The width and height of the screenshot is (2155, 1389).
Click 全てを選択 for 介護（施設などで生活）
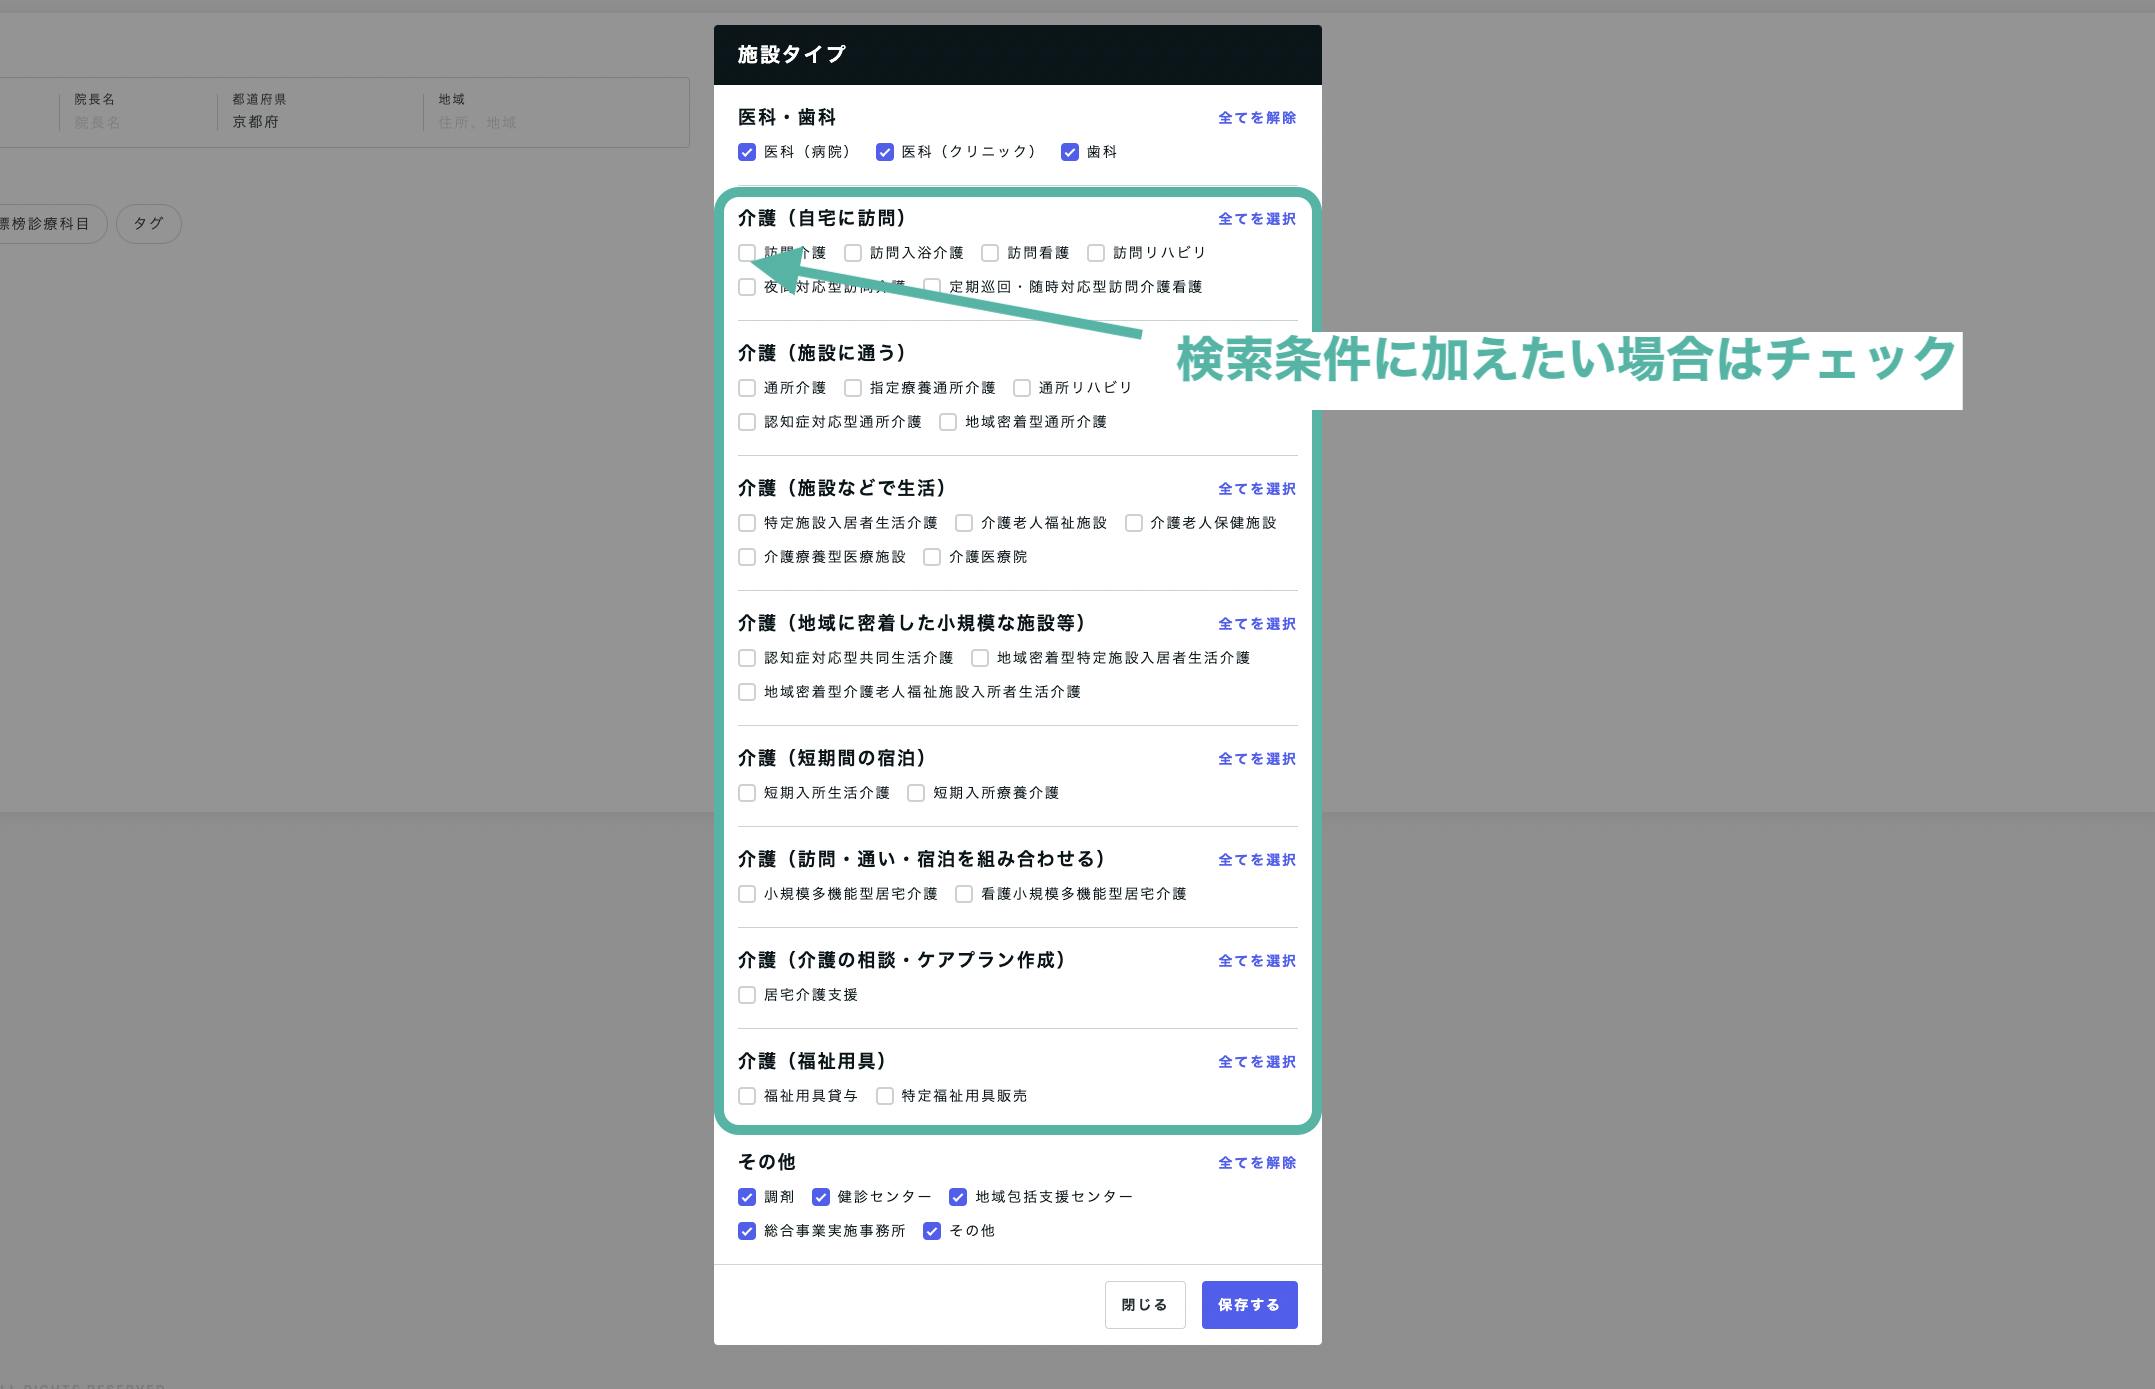(x=1257, y=489)
